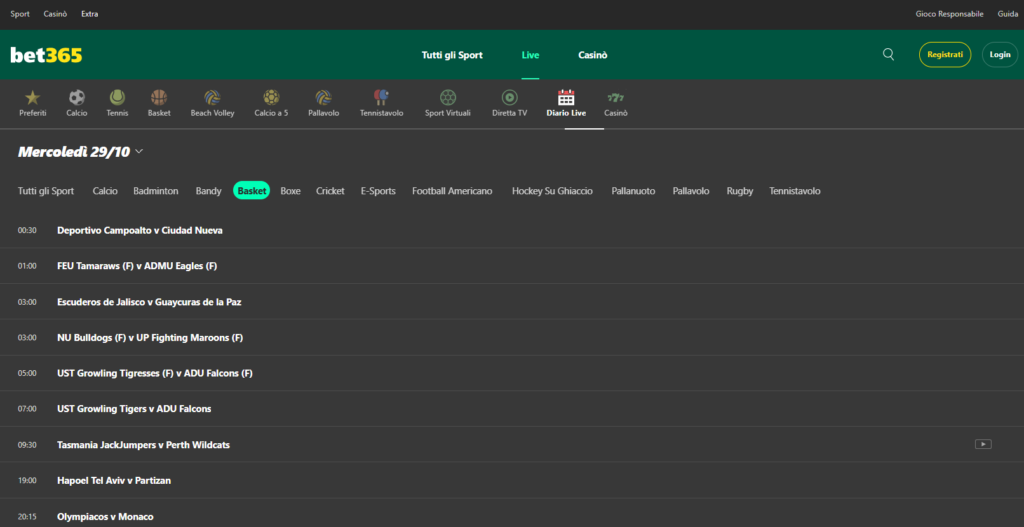
Task: Filter the diary by Calcio
Action: pyautogui.click(x=105, y=191)
